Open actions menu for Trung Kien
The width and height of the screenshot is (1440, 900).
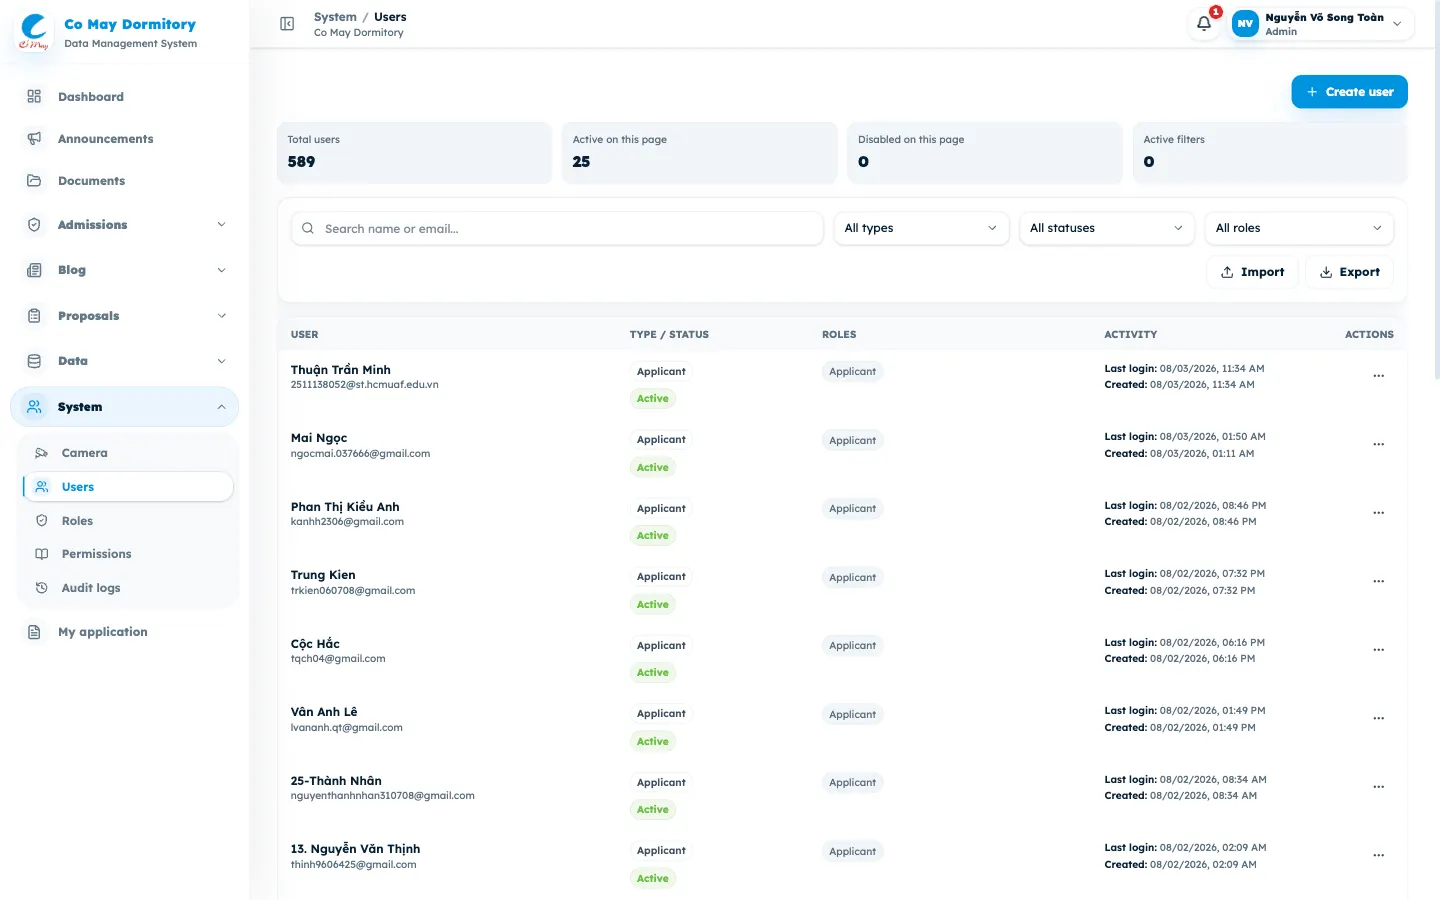pyautogui.click(x=1378, y=581)
